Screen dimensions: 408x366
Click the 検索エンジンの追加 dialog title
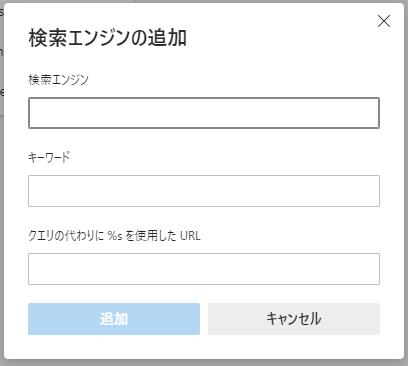[107, 38]
